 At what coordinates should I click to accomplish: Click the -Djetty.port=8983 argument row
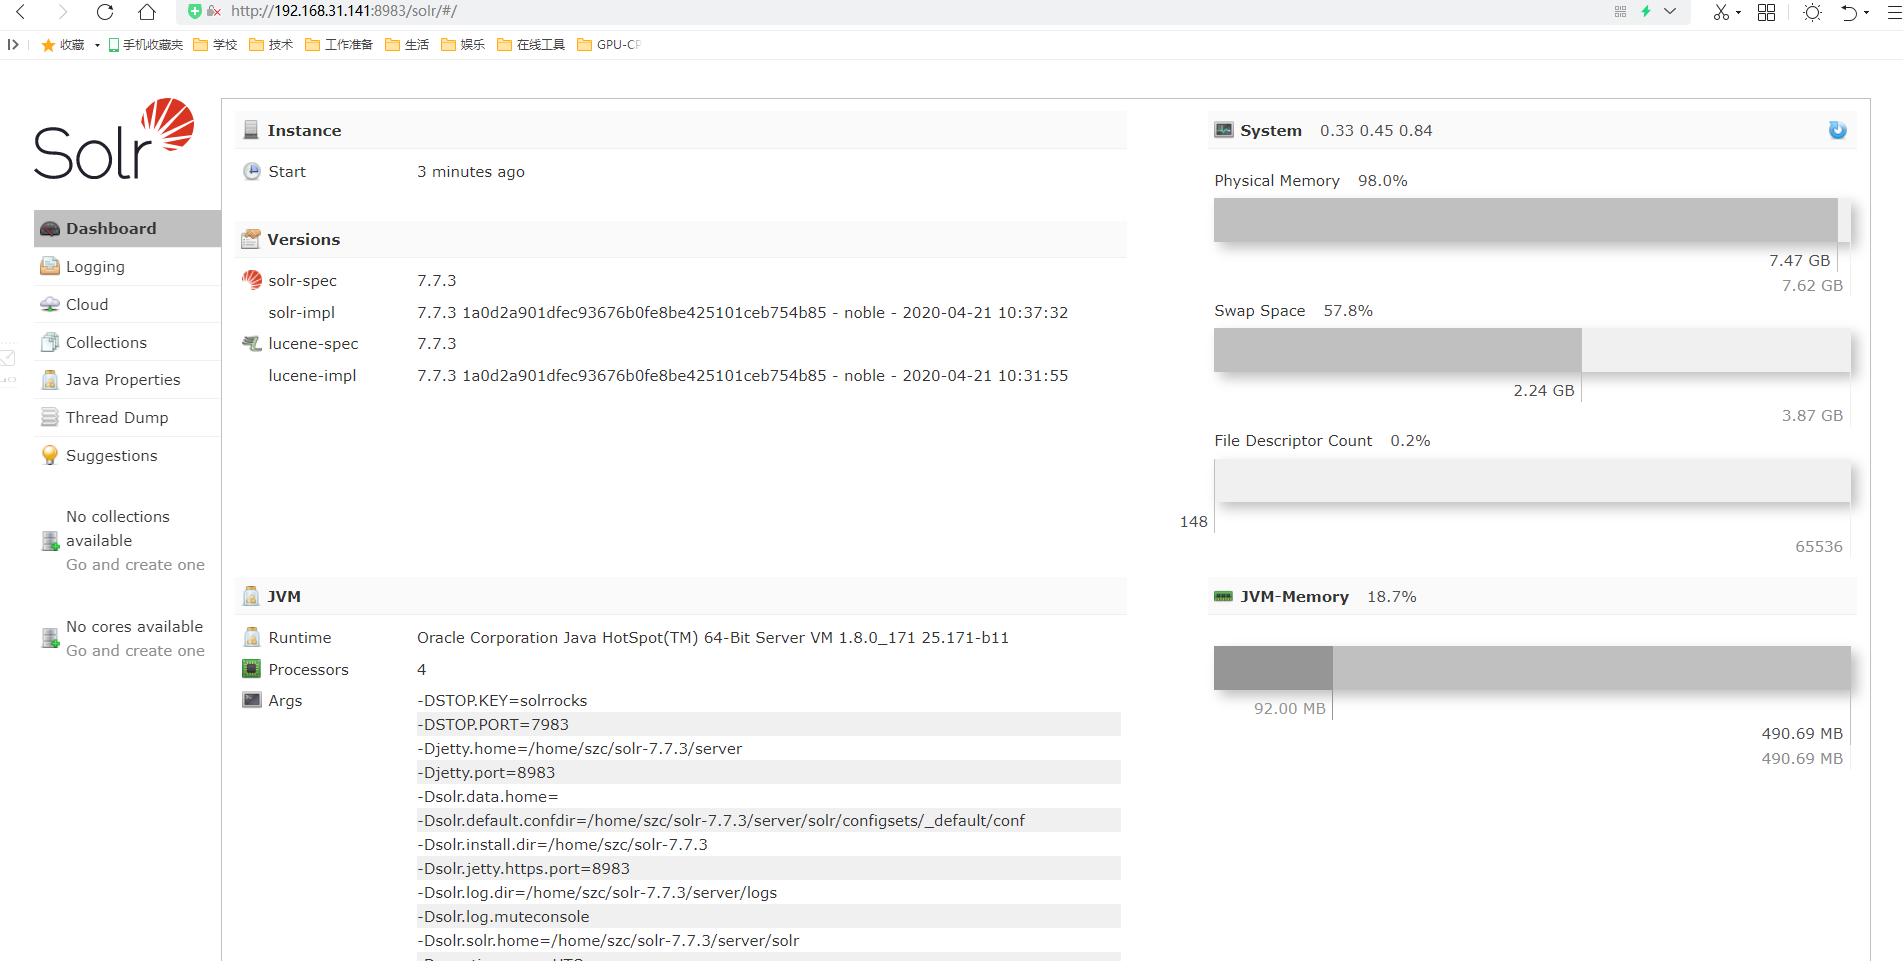click(x=768, y=772)
